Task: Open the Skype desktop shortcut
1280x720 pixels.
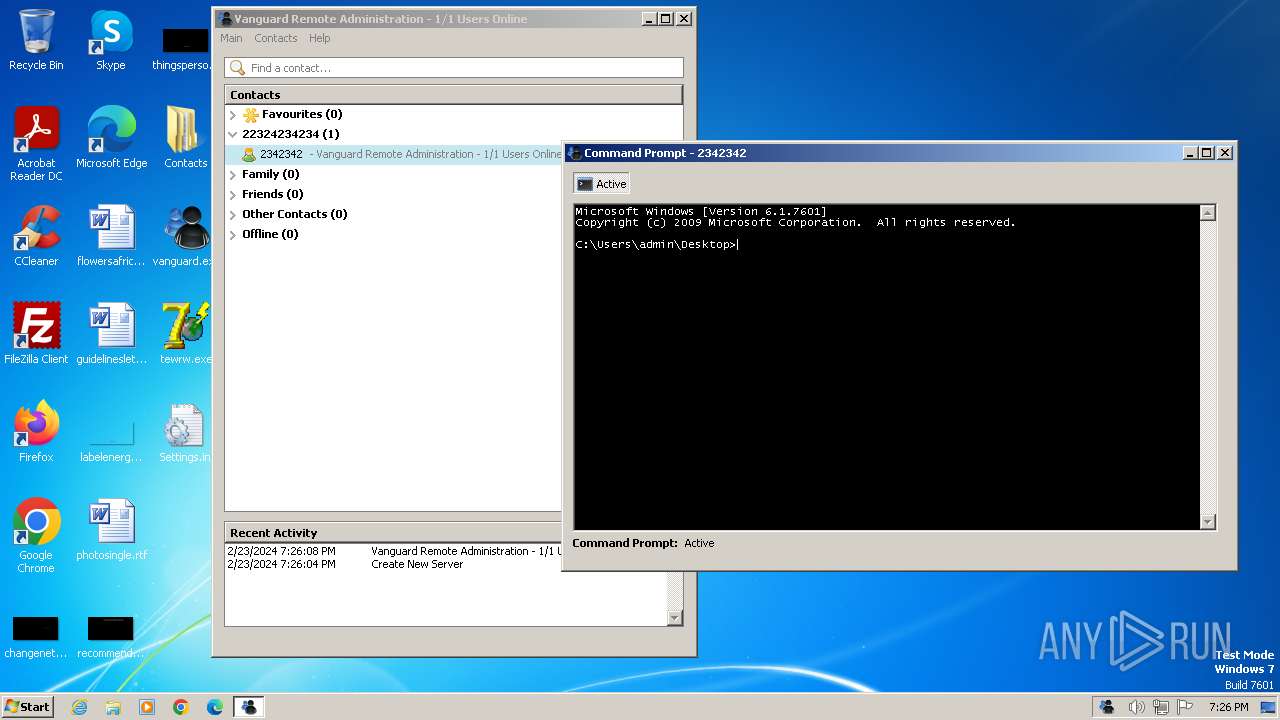Action: [111, 40]
